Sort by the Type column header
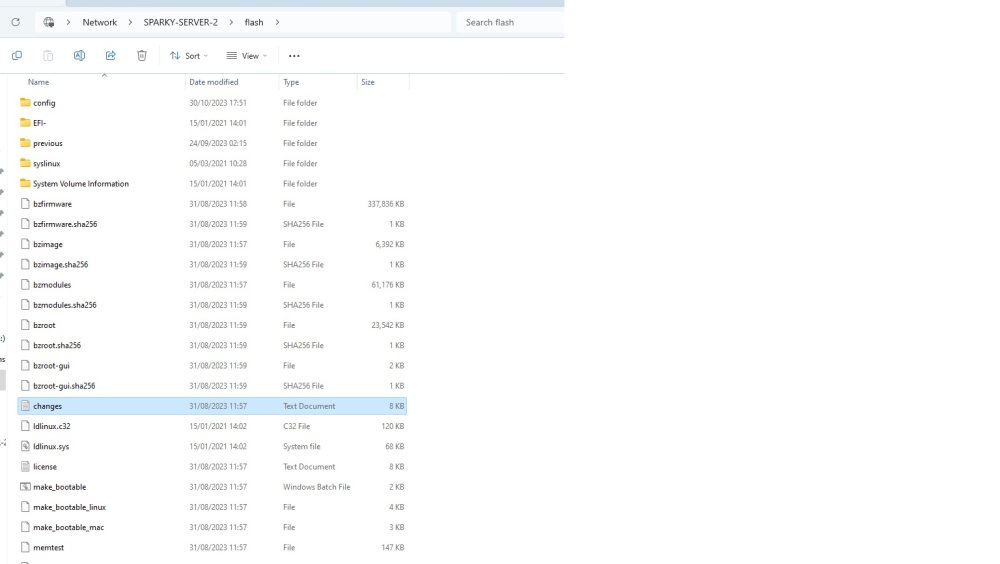Image resolution: width=1000 pixels, height=564 pixels. (x=291, y=82)
